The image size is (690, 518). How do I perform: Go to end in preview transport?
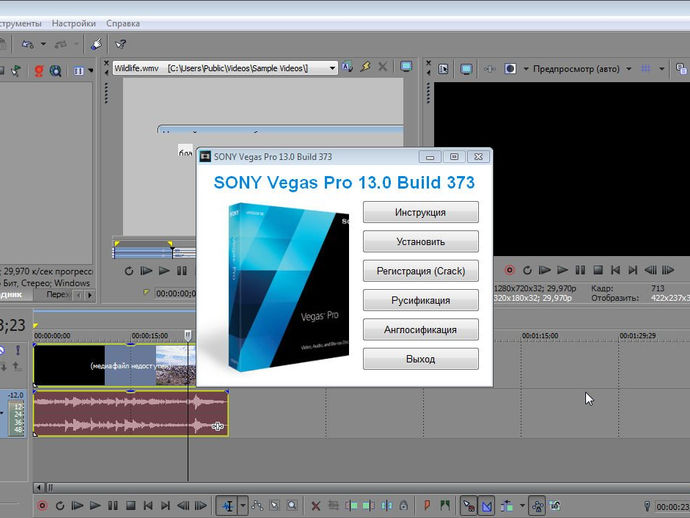(x=632, y=270)
